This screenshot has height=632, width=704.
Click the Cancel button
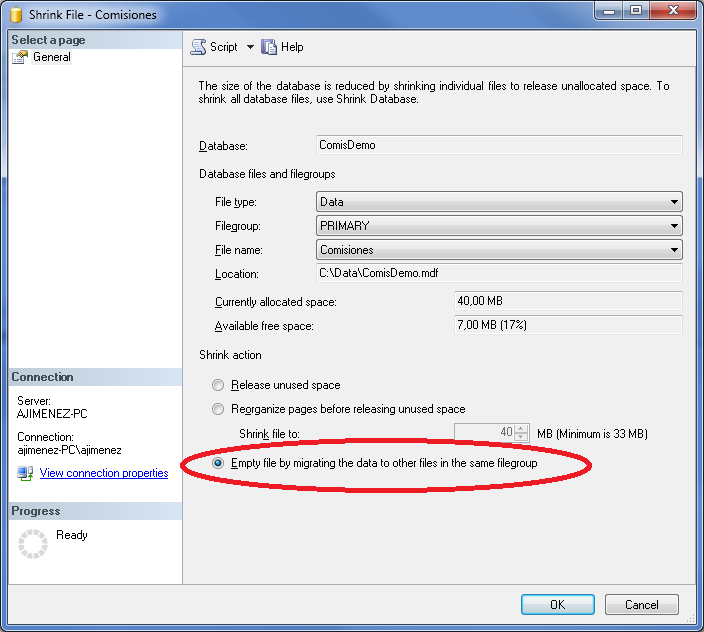tap(642, 605)
